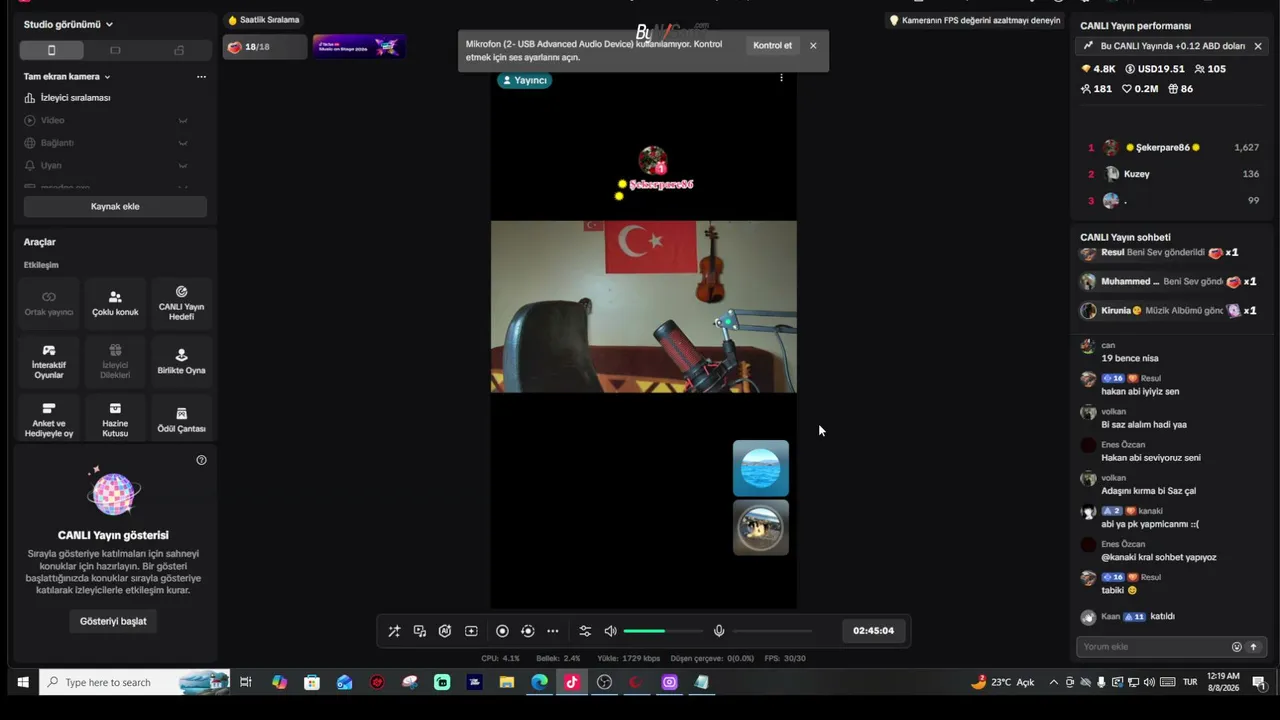Close the +0.12 ABD doları earnings notice
The width and height of the screenshot is (1280, 720).
(x=1258, y=46)
